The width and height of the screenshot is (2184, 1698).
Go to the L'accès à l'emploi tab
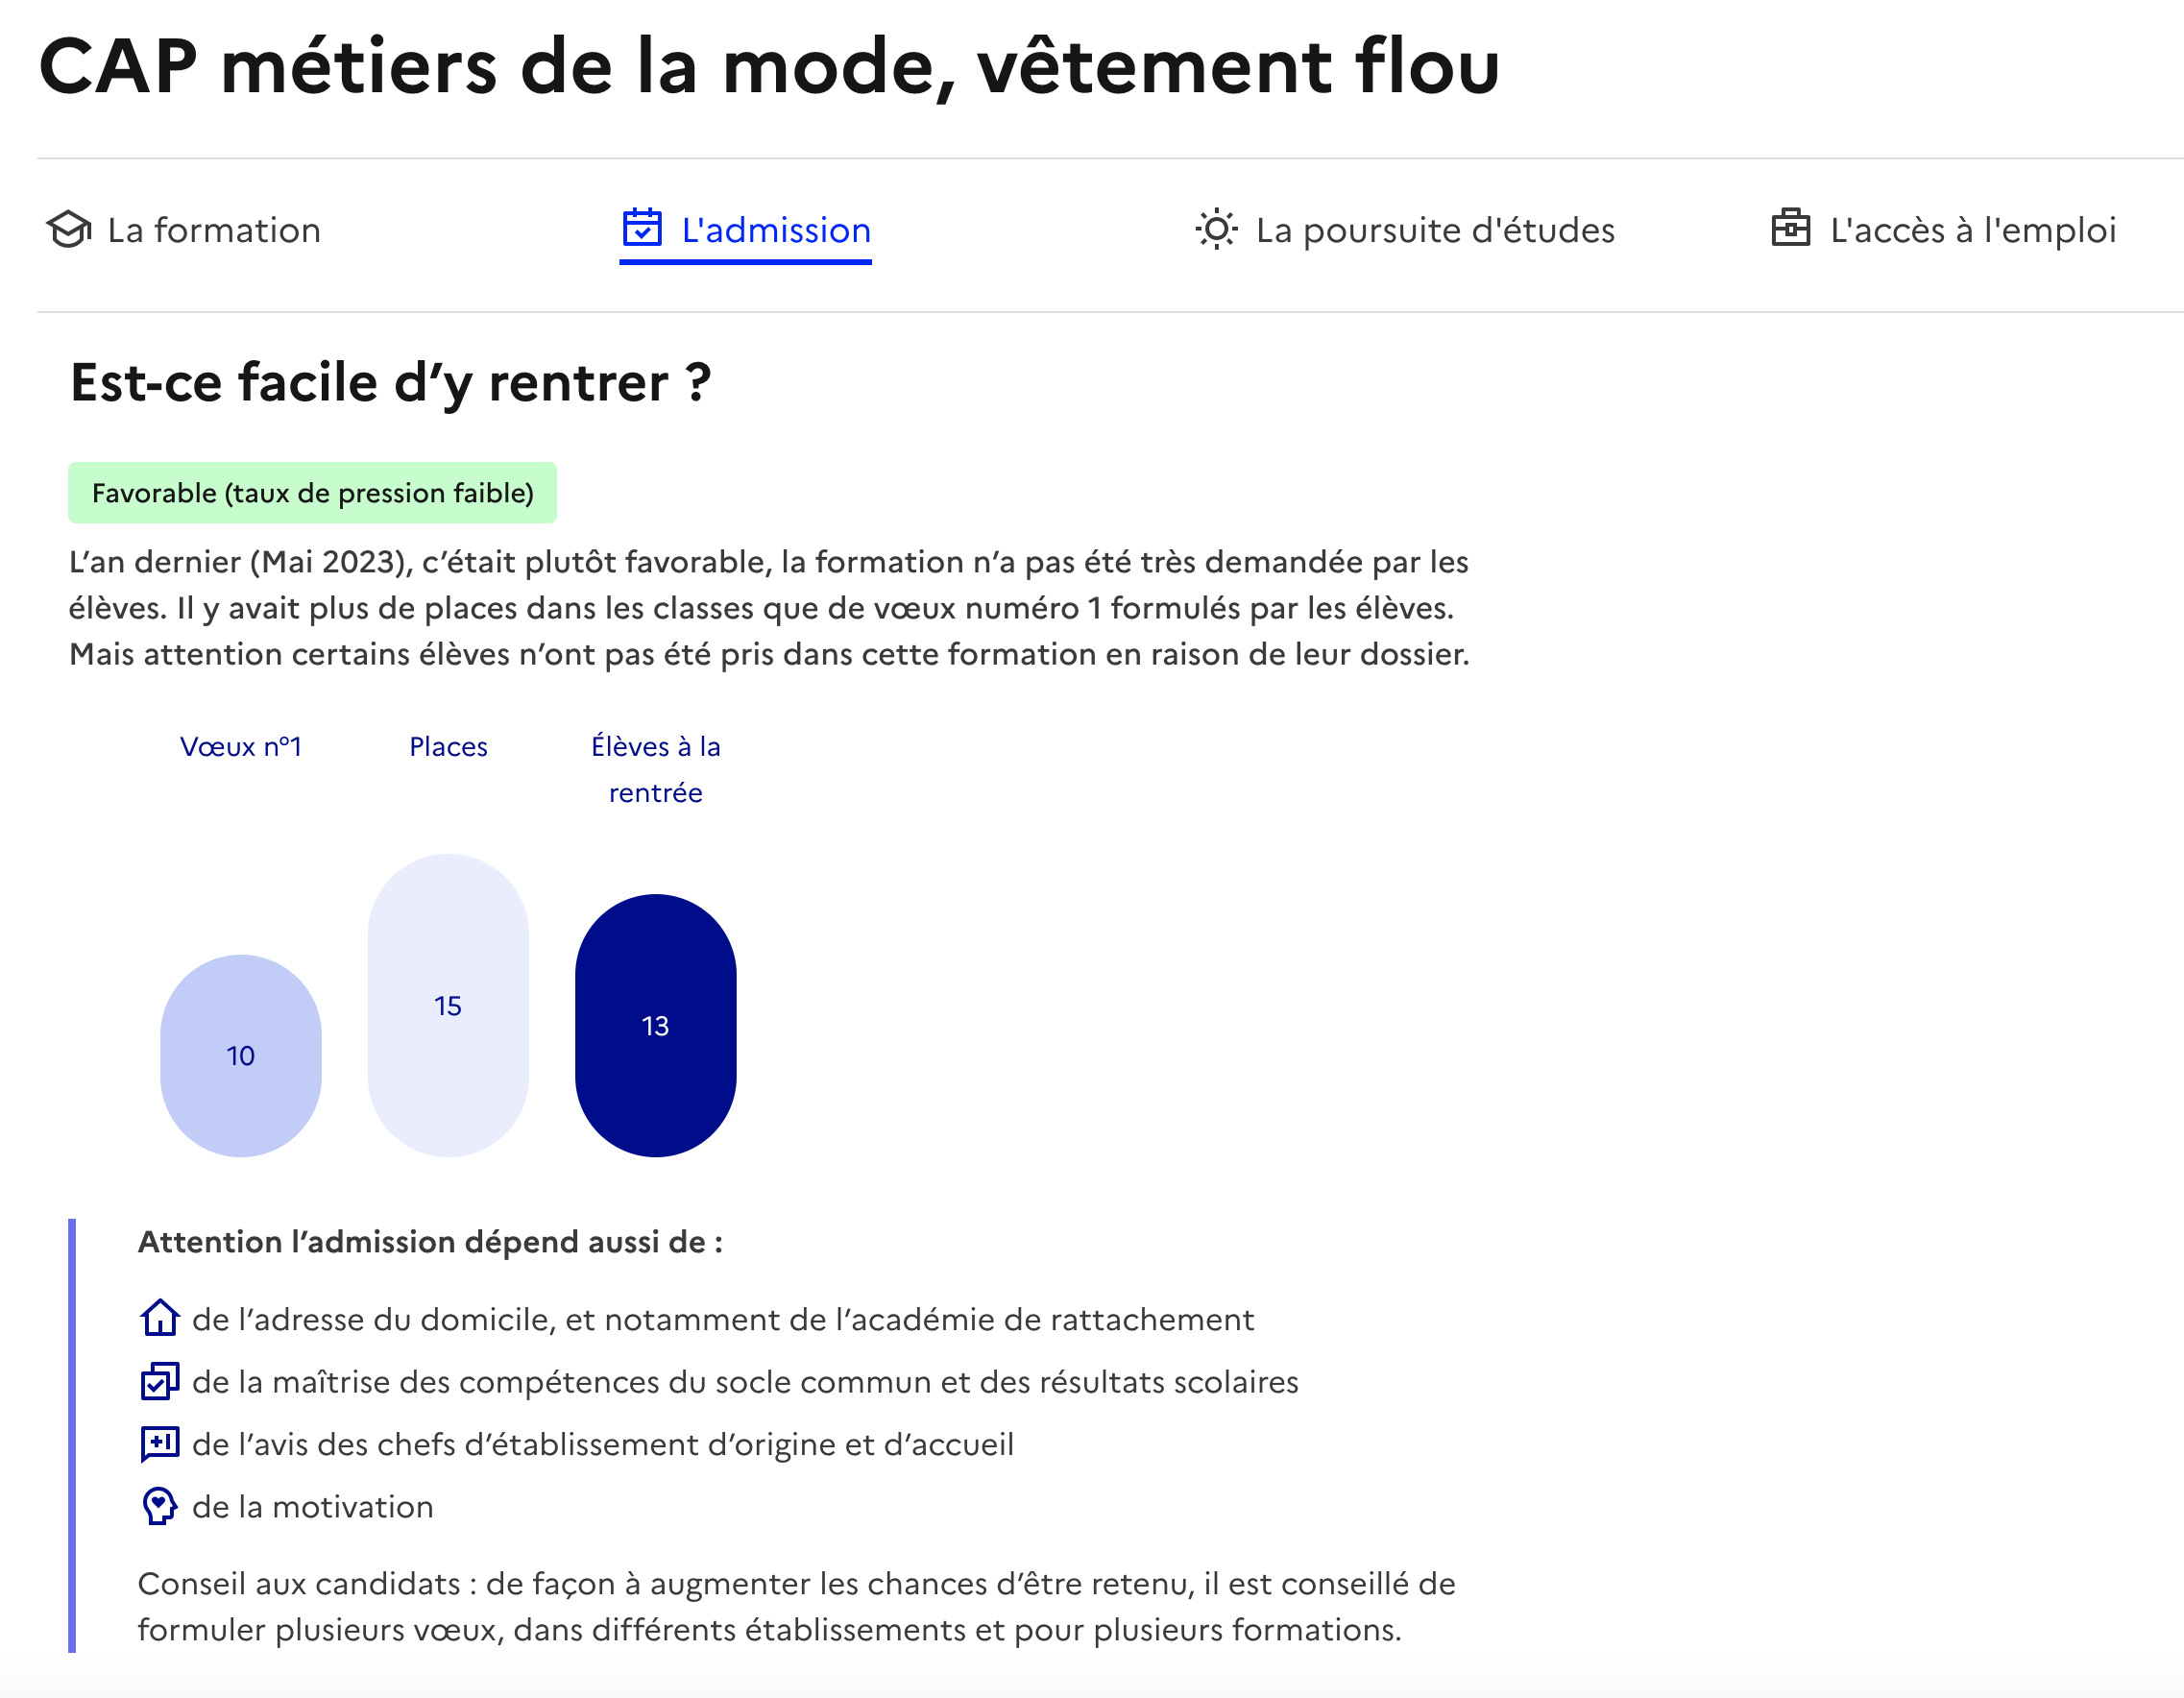(1972, 231)
